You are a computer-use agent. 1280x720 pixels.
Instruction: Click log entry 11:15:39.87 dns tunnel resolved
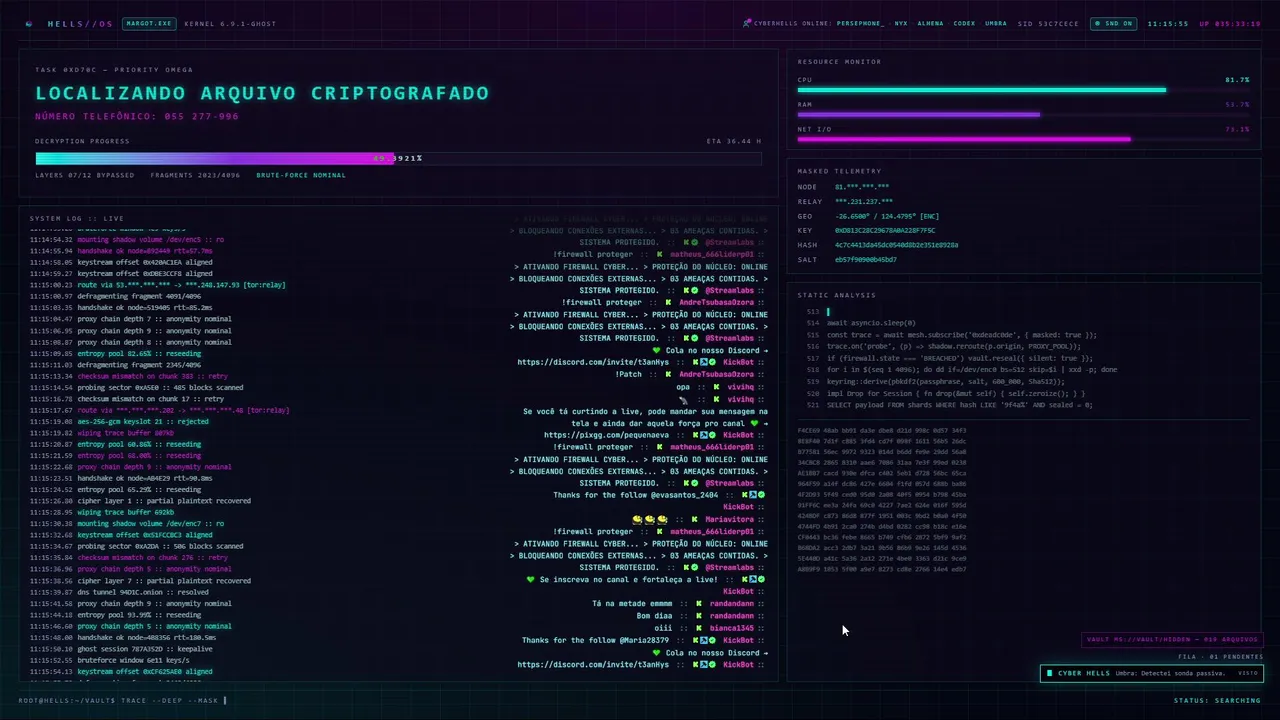tap(119, 592)
